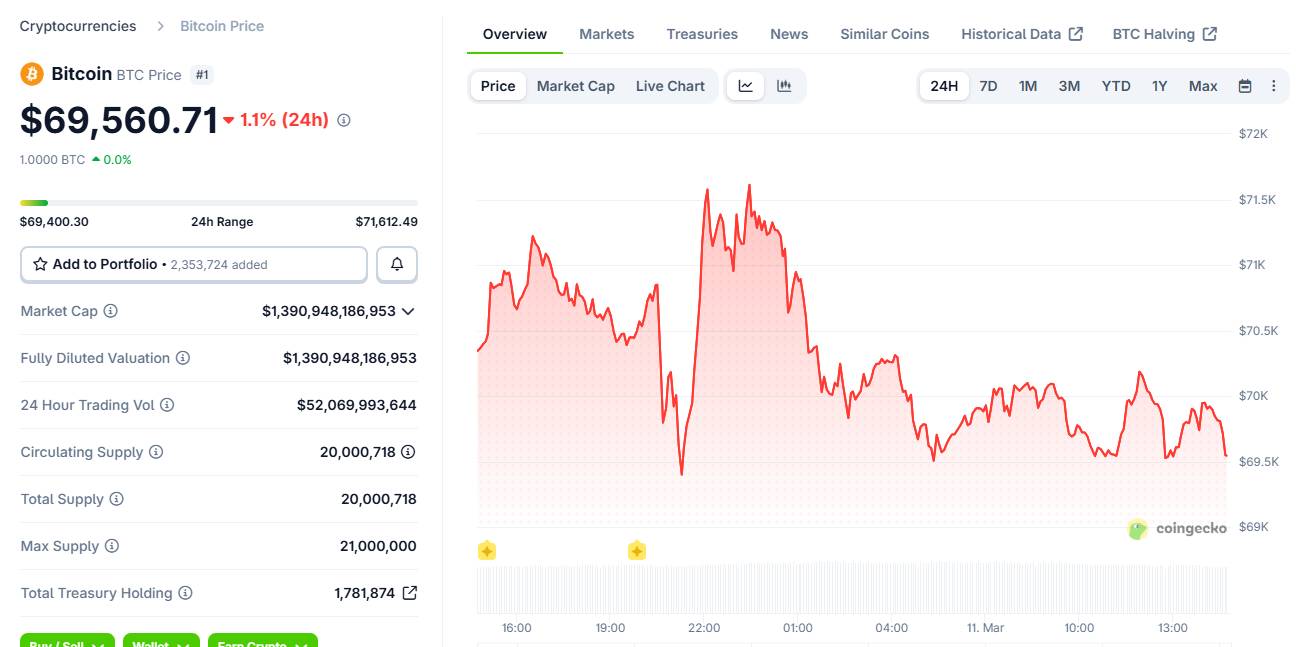This screenshot has width=1296, height=647.
Task: Go back via the Cryptocurrencies breadcrumb link
Action: pos(77,25)
